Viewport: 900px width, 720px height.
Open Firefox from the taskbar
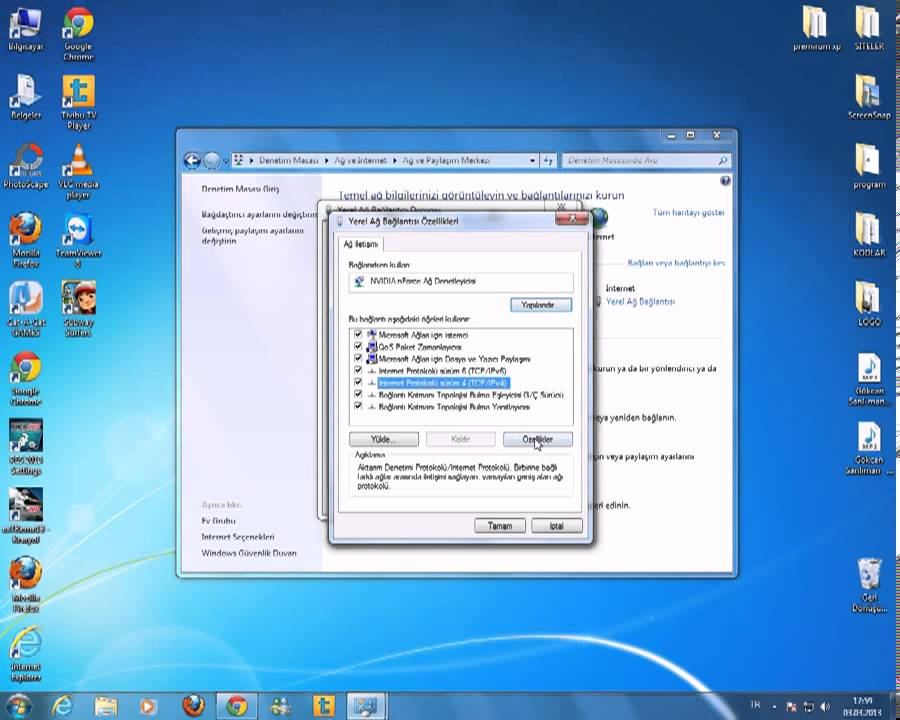point(193,706)
